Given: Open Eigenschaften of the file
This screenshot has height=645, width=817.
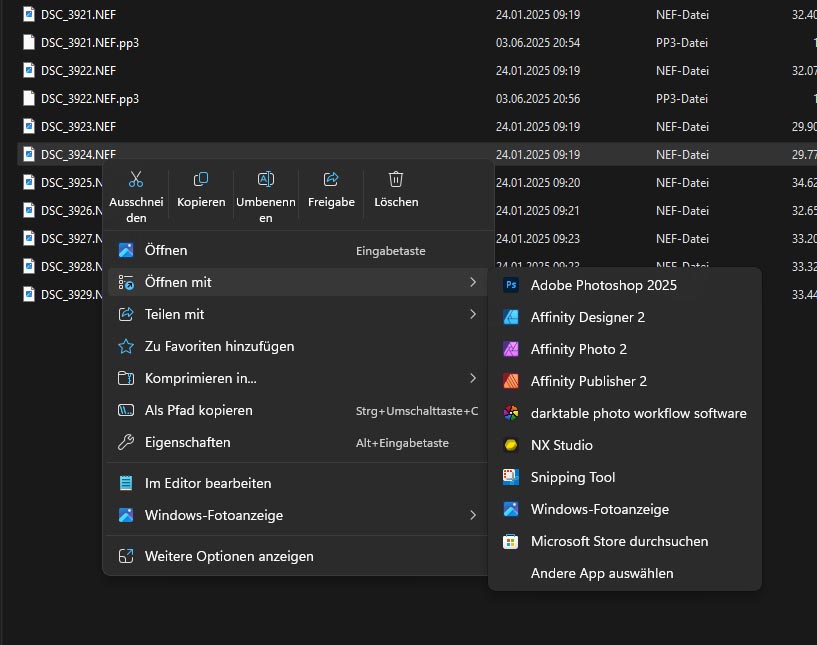Looking at the screenshot, I should [x=187, y=442].
